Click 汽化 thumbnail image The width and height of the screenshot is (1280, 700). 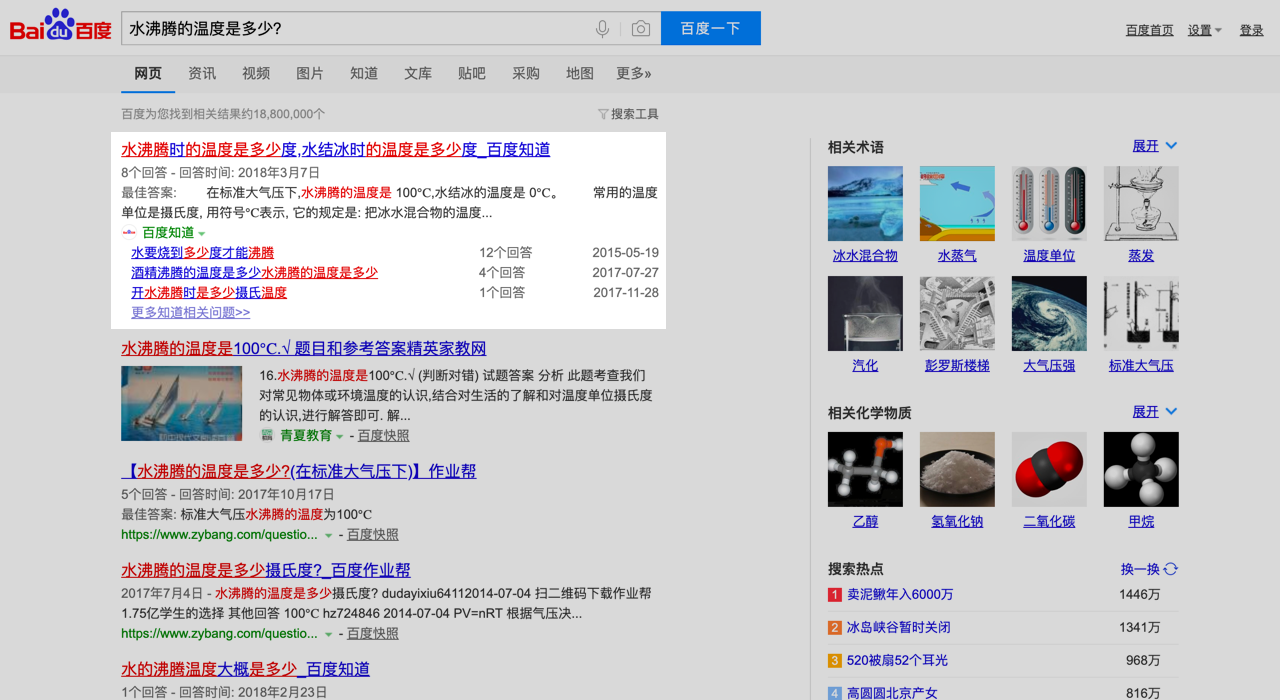coord(865,313)
